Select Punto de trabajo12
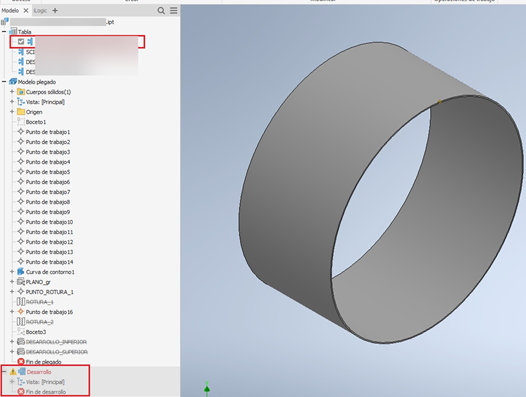This screenshot has height=397, width=526. [x=49, y=242]
